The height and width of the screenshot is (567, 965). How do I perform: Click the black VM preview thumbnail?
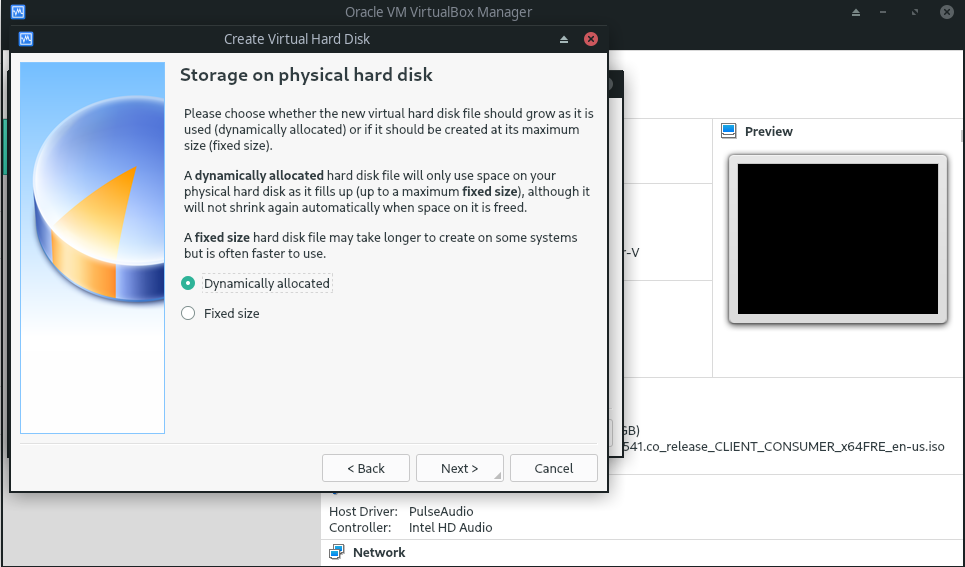[x=837, y=239]
